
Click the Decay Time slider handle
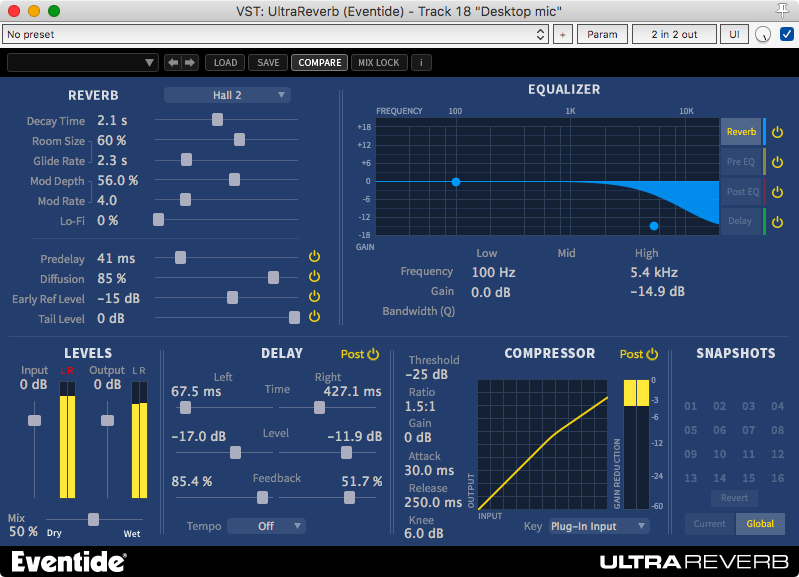pyautogui.click(x=218, y=119)
